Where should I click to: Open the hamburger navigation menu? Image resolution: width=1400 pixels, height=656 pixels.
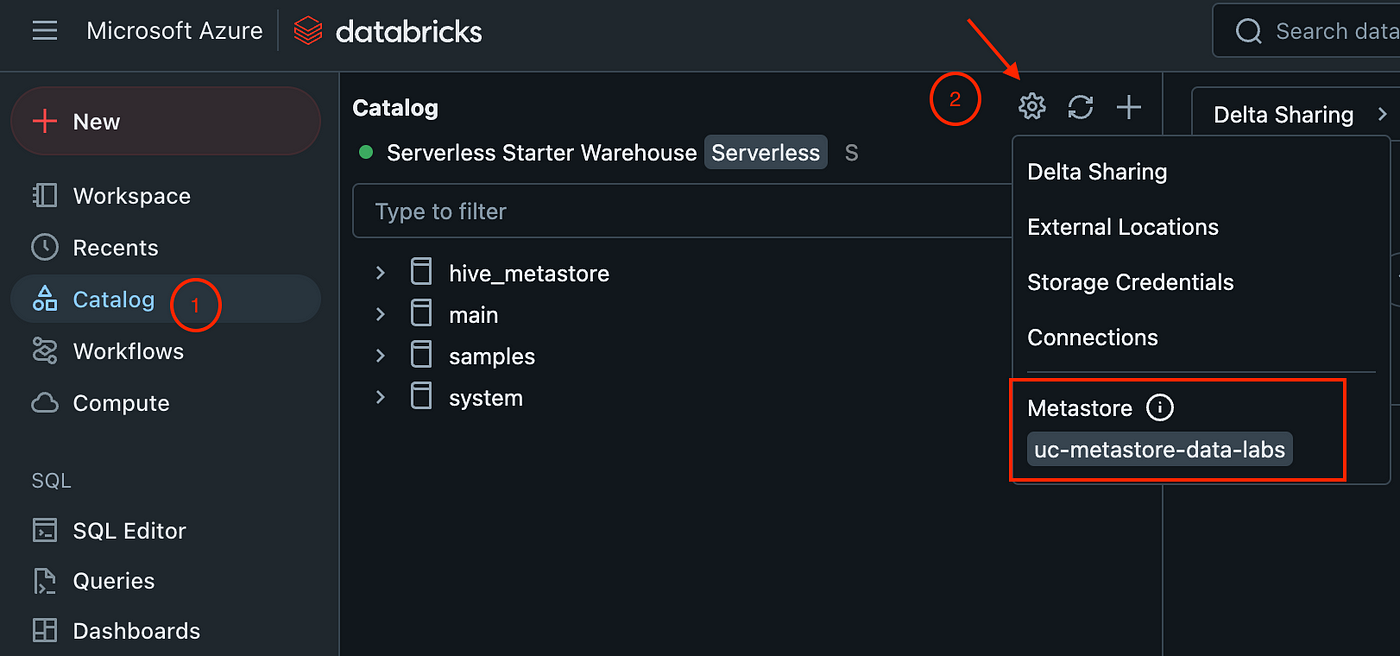tap(45, 31)
